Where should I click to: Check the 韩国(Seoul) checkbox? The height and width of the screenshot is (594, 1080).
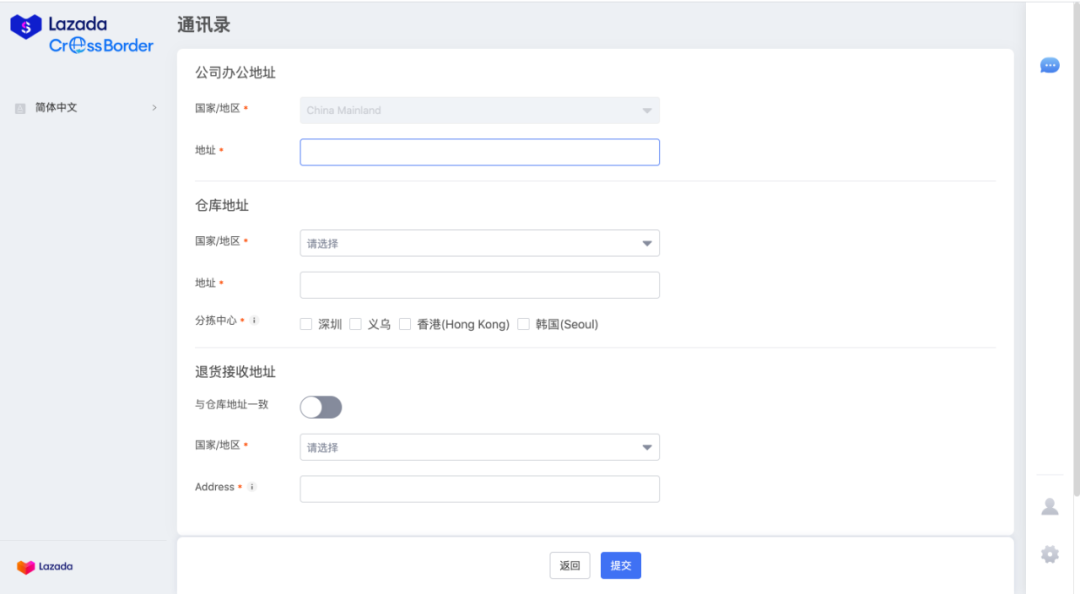point(523,323)
